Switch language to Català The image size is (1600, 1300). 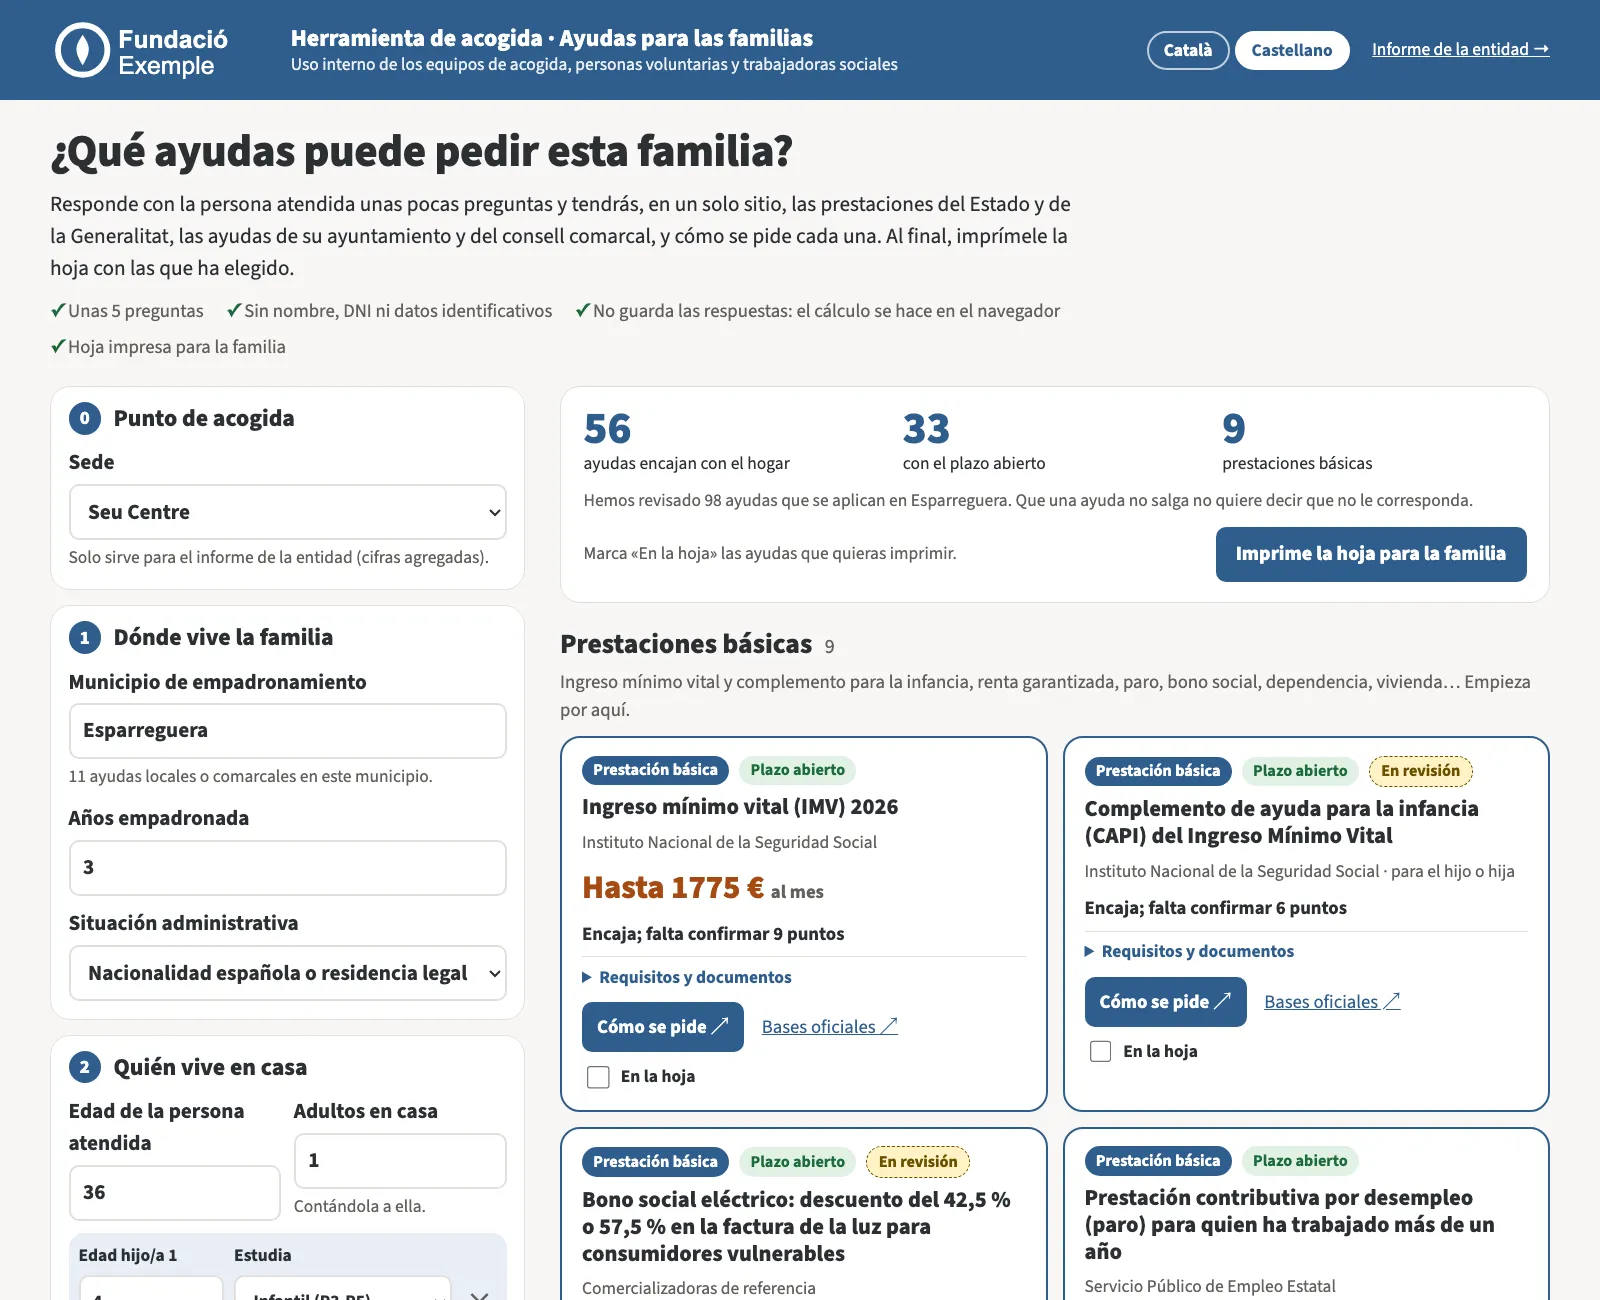pyautogui.click(x=1187, y=50)
